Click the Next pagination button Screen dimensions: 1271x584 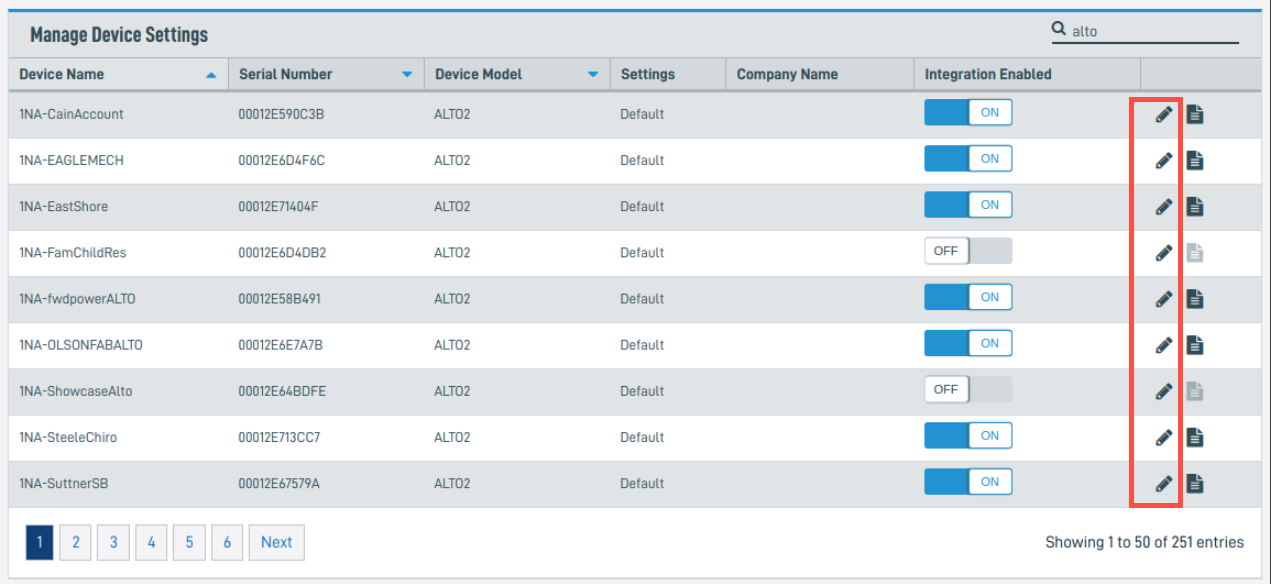277,542
